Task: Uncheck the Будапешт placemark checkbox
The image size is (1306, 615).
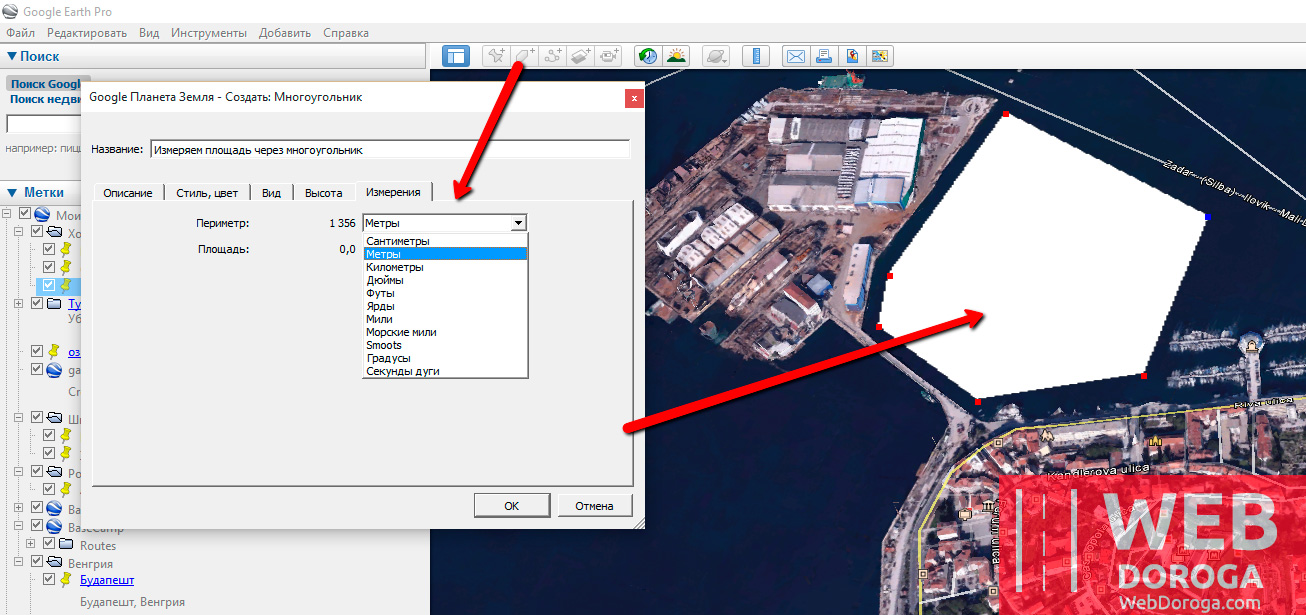Action: [x=48, y=580]
